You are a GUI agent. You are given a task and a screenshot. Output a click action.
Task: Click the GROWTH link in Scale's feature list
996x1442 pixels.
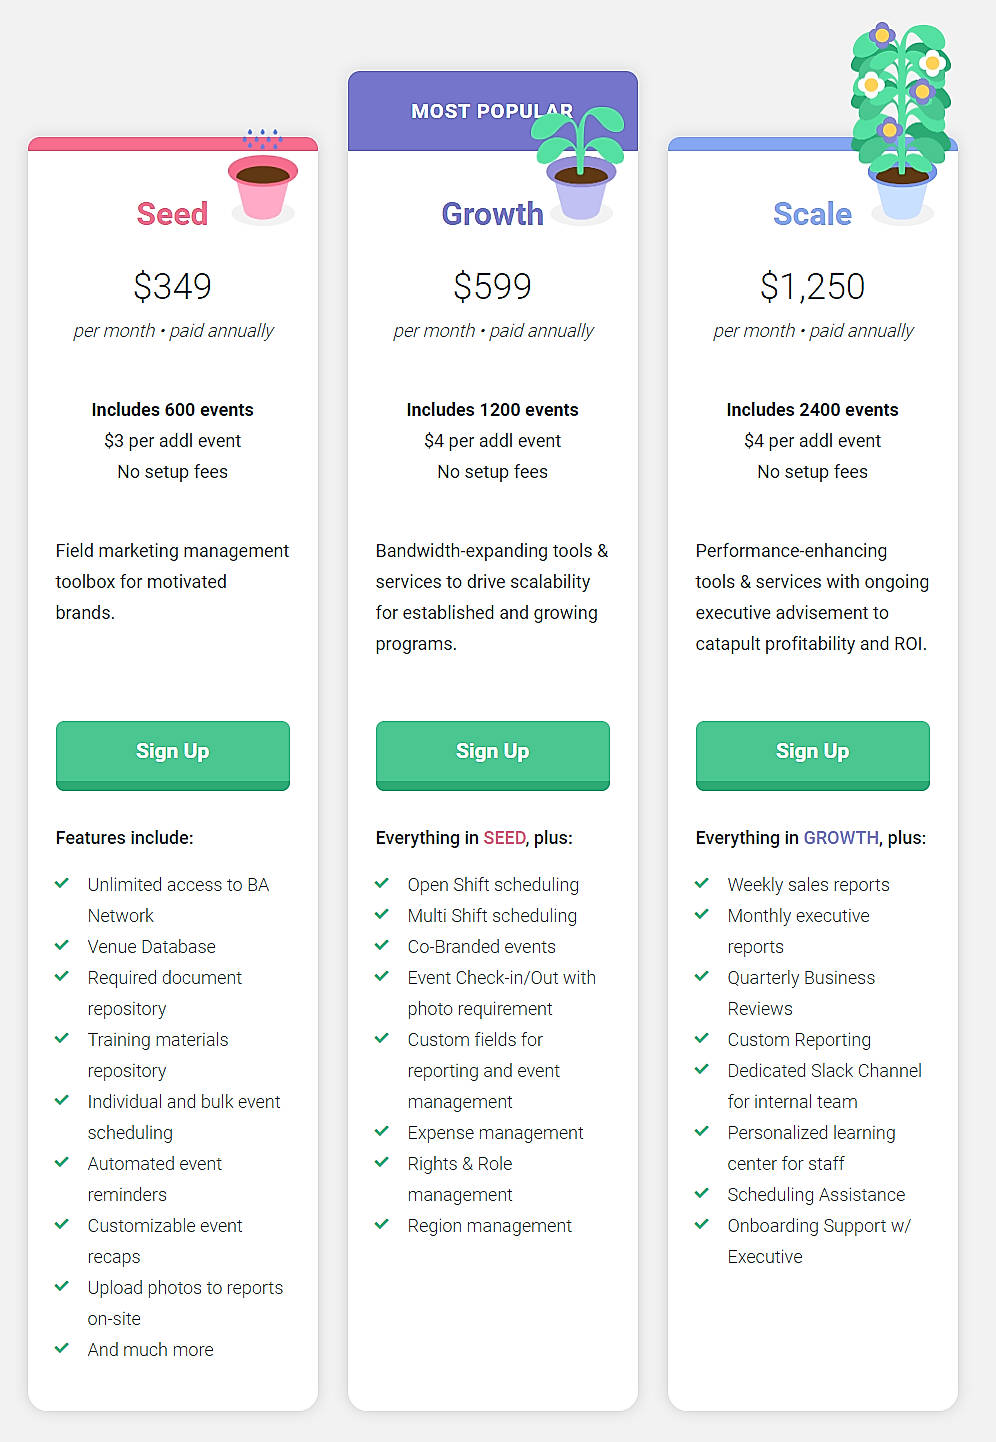tap(841, 837)
